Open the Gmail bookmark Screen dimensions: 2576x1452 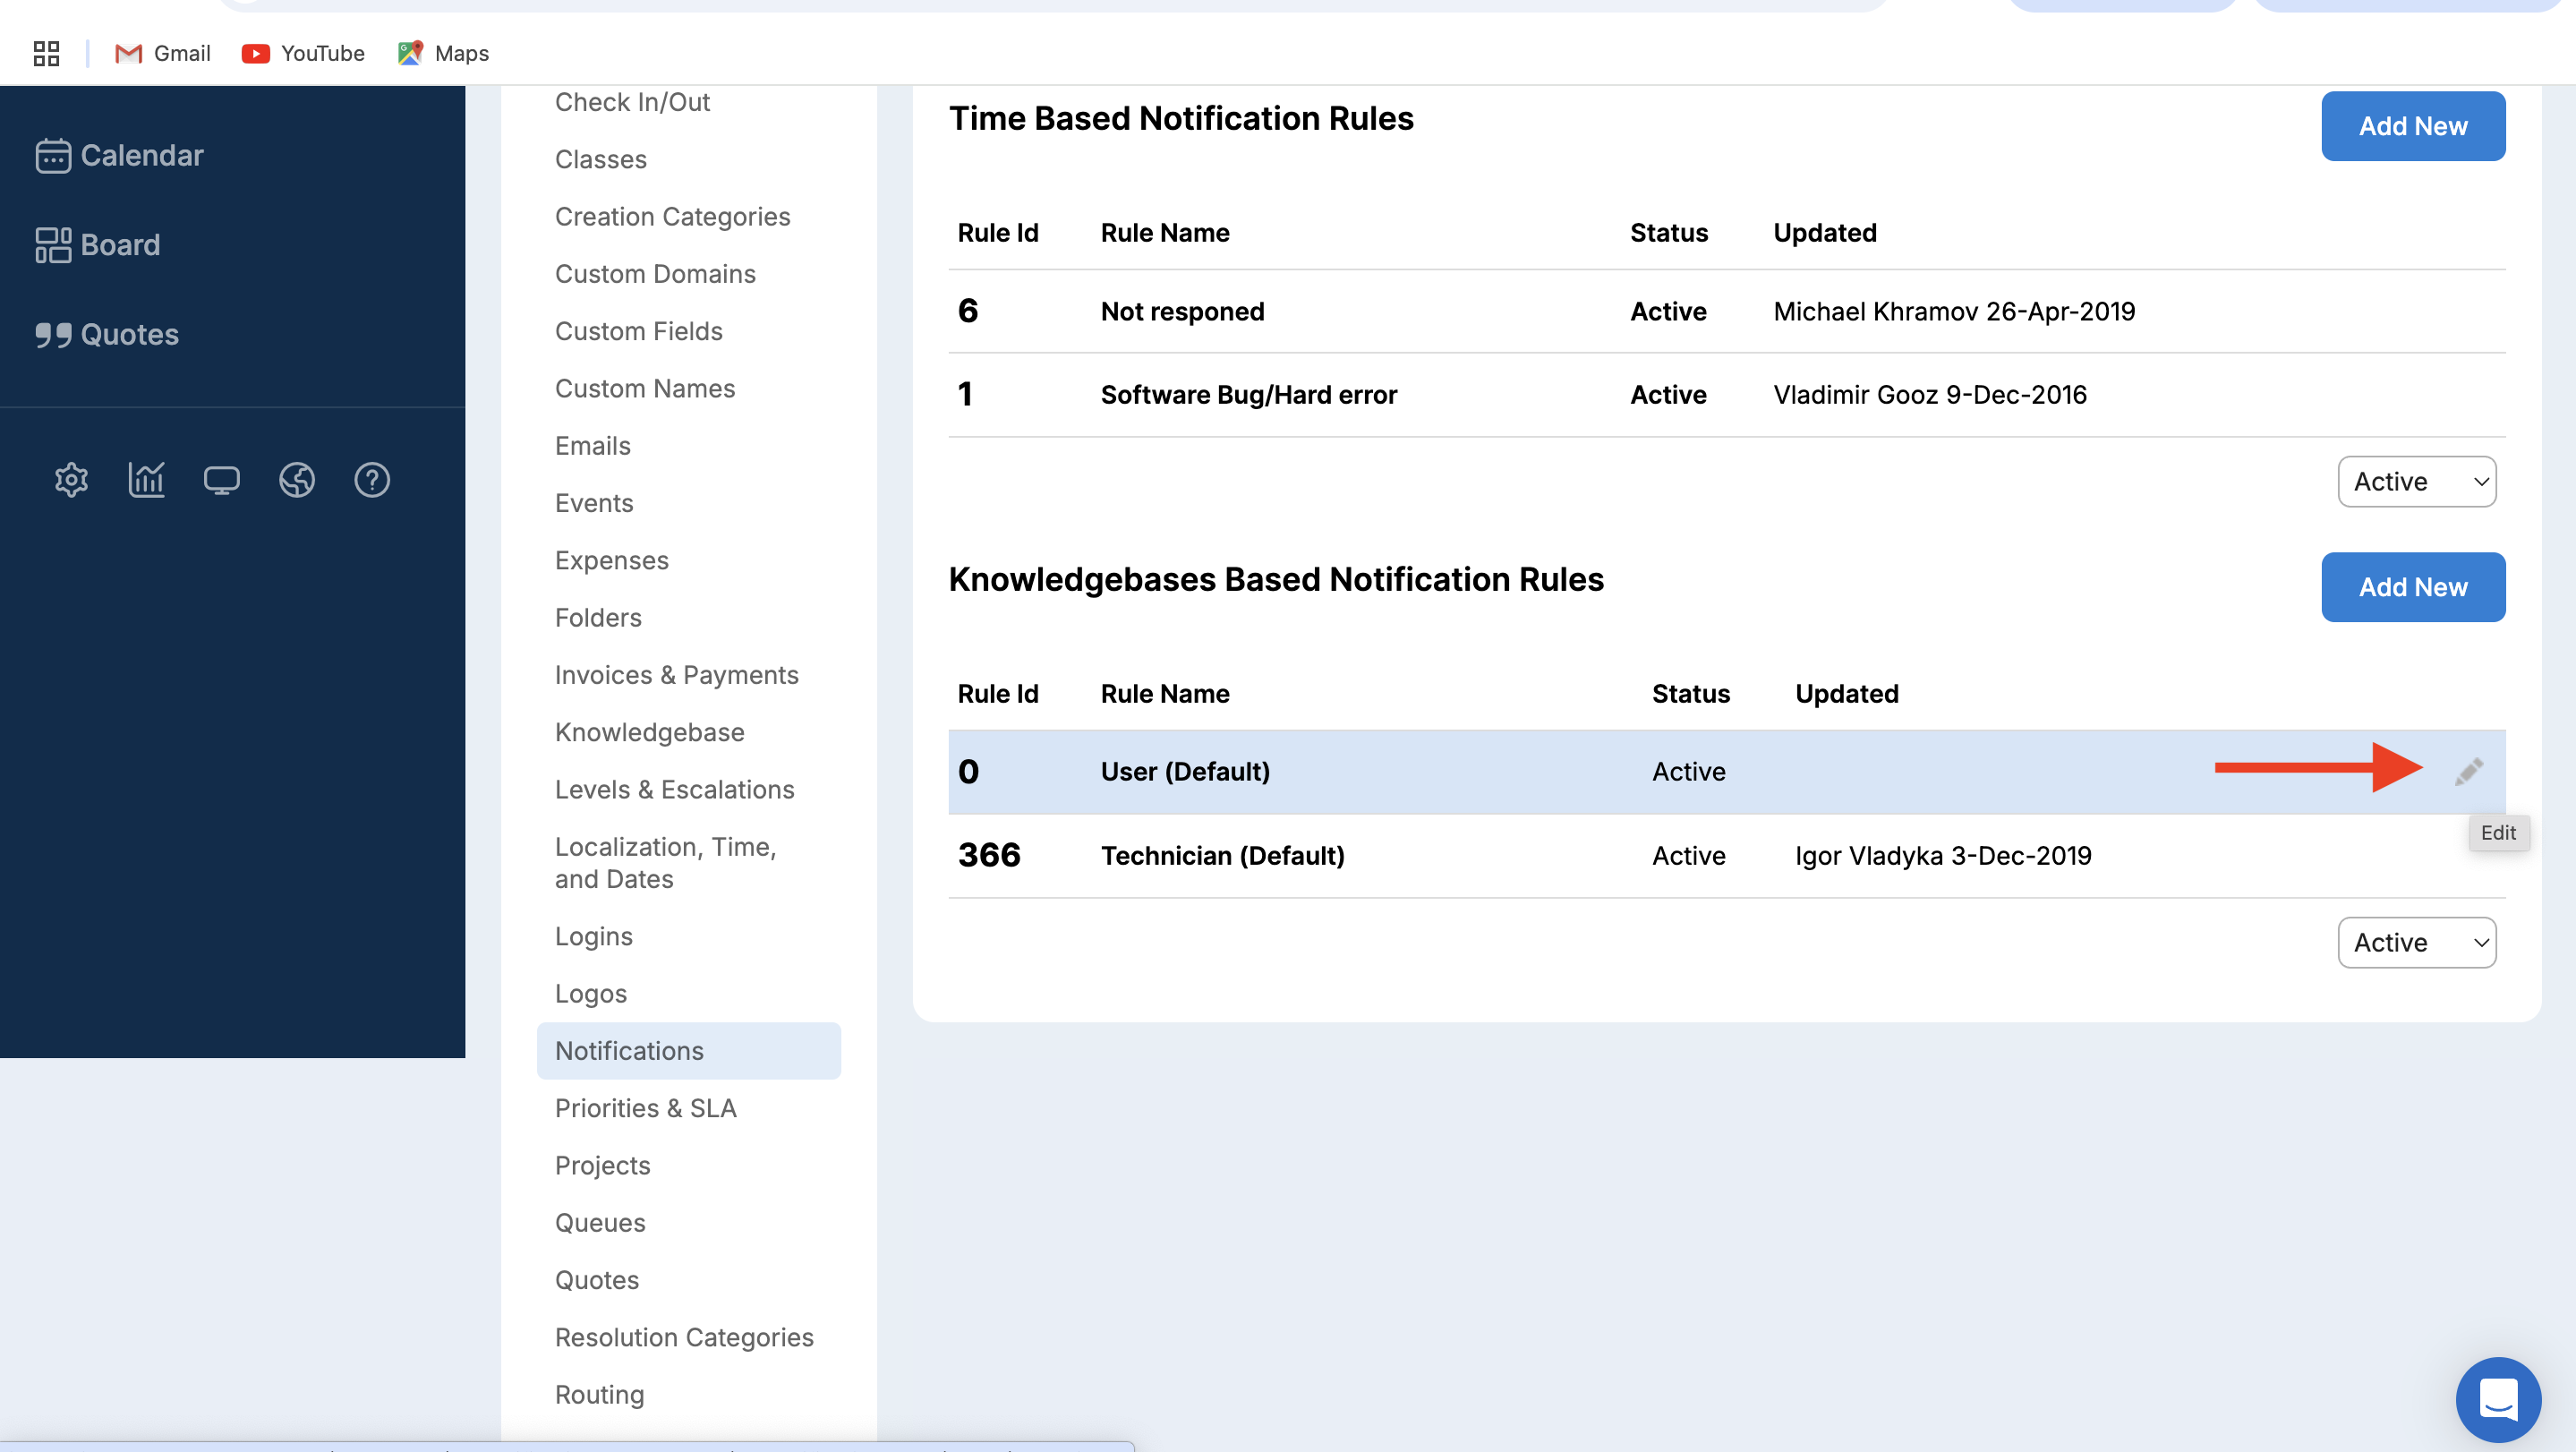tap(163, 53)
